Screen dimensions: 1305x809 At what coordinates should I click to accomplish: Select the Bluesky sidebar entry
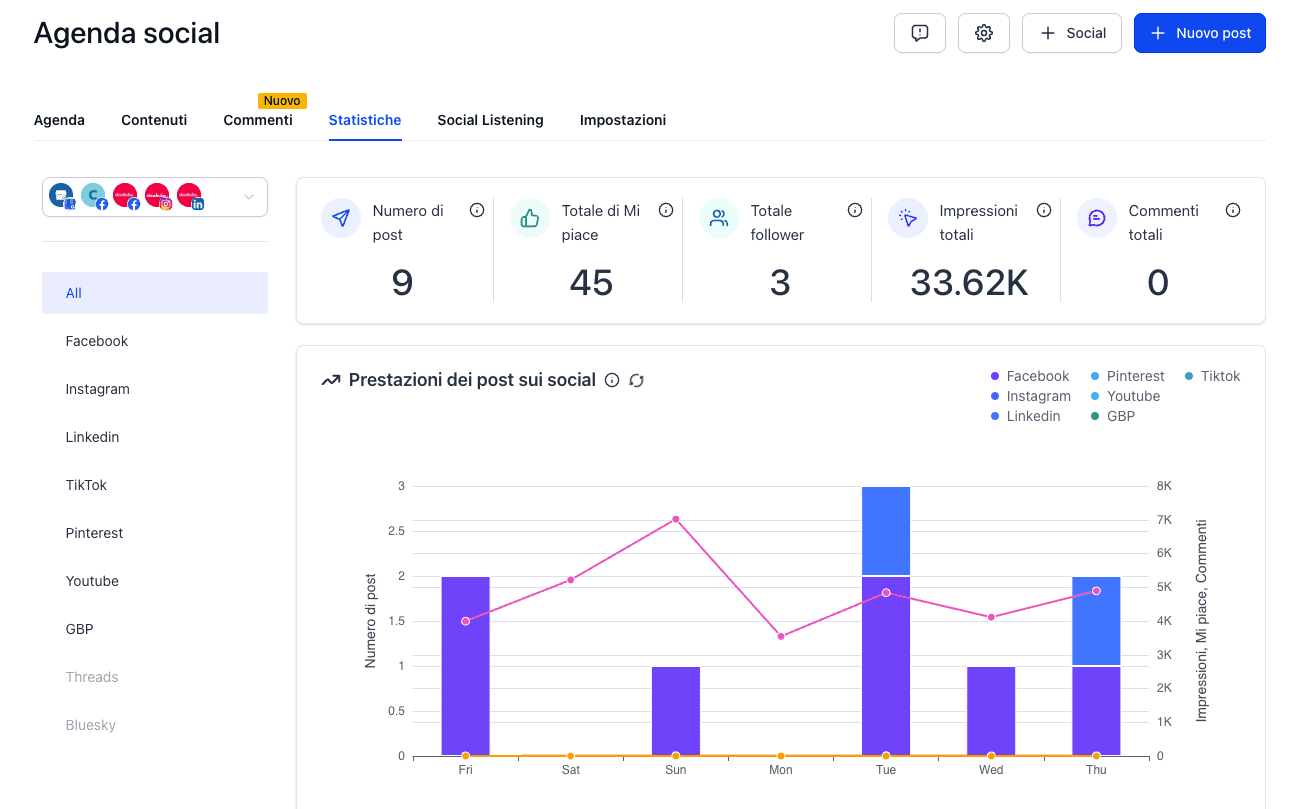(x=155, y=725)
